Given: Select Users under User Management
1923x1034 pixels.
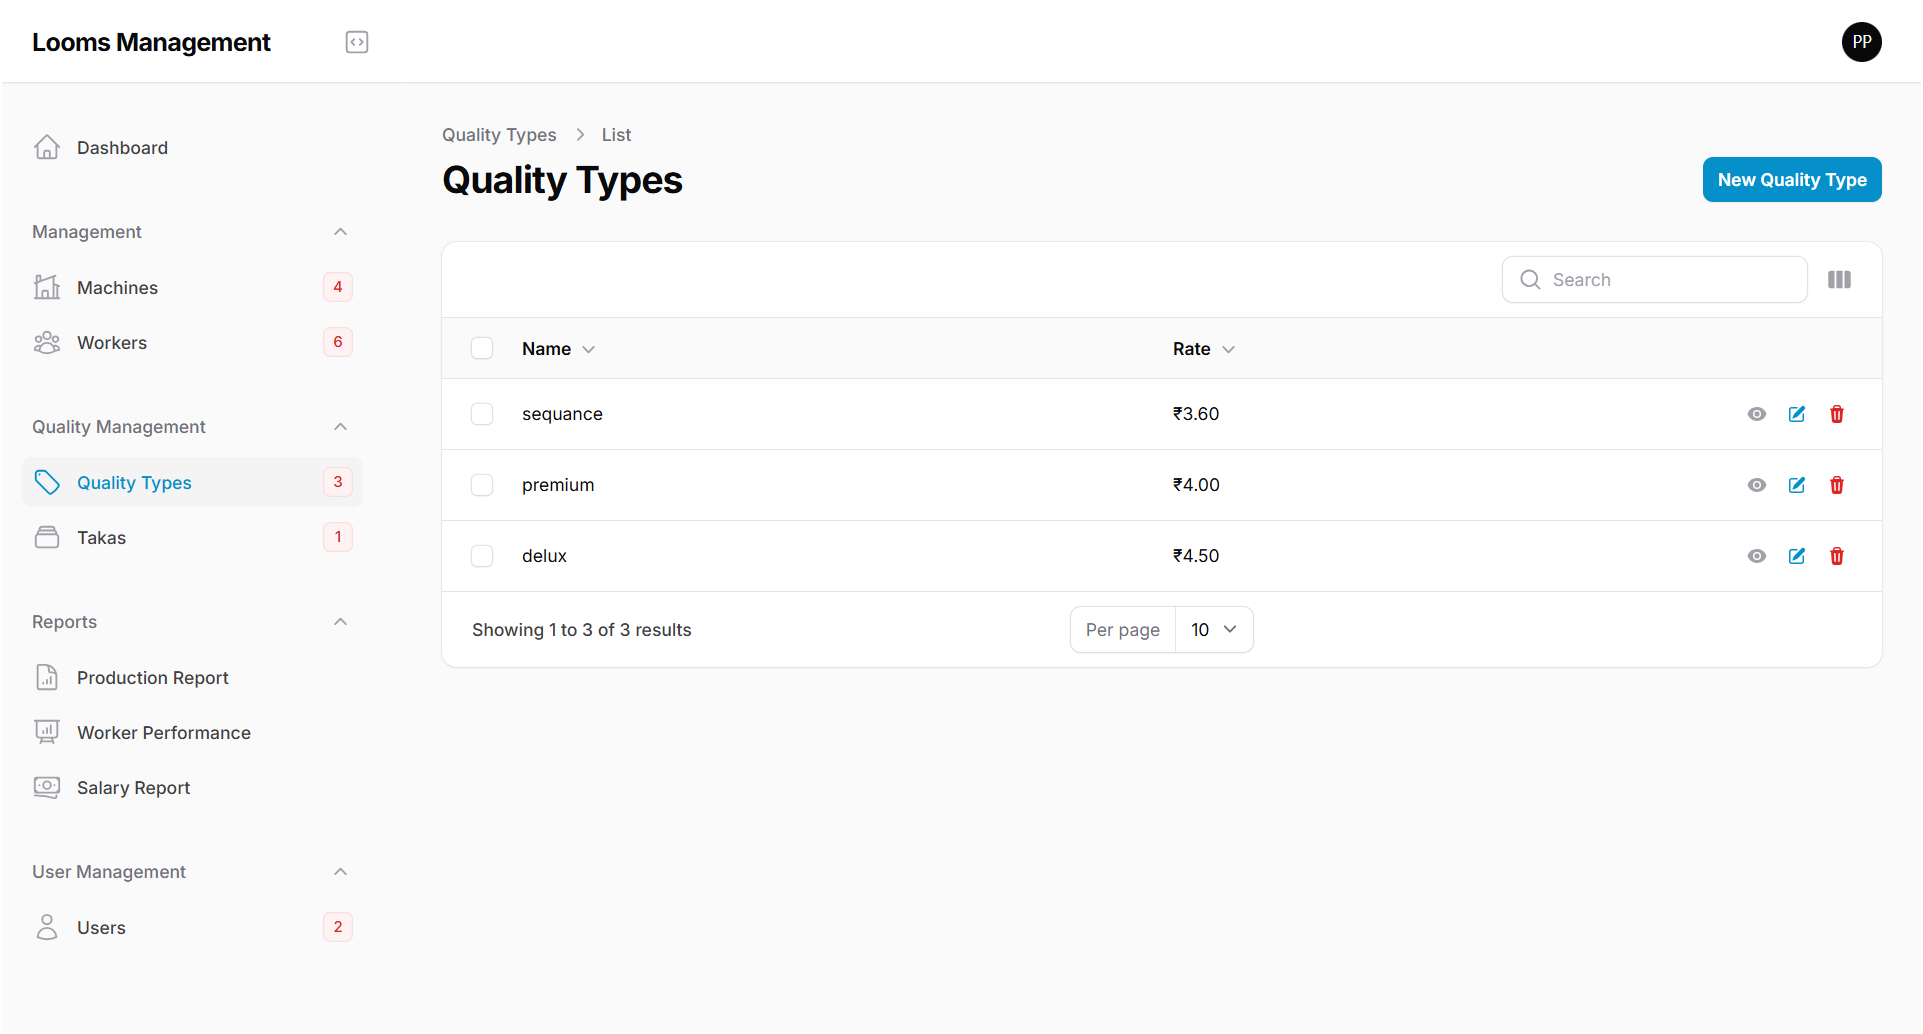Looking at the screenshot, I should coord(101,927).
